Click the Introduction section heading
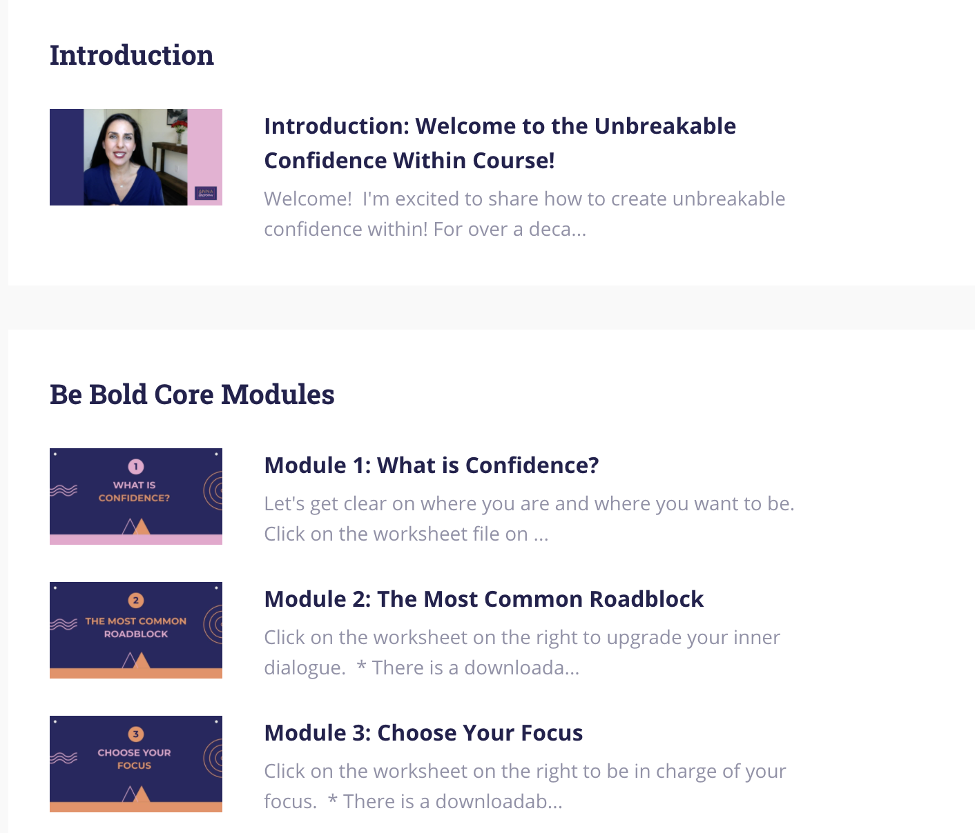 [131, 55]
